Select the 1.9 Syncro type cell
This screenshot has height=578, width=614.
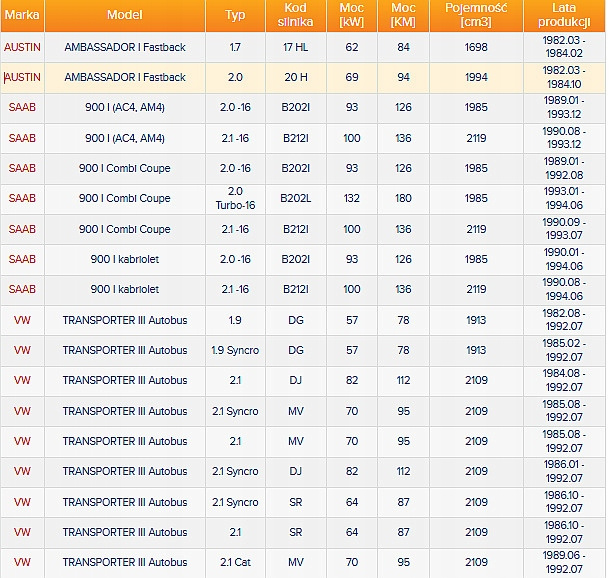click(235, 350)
